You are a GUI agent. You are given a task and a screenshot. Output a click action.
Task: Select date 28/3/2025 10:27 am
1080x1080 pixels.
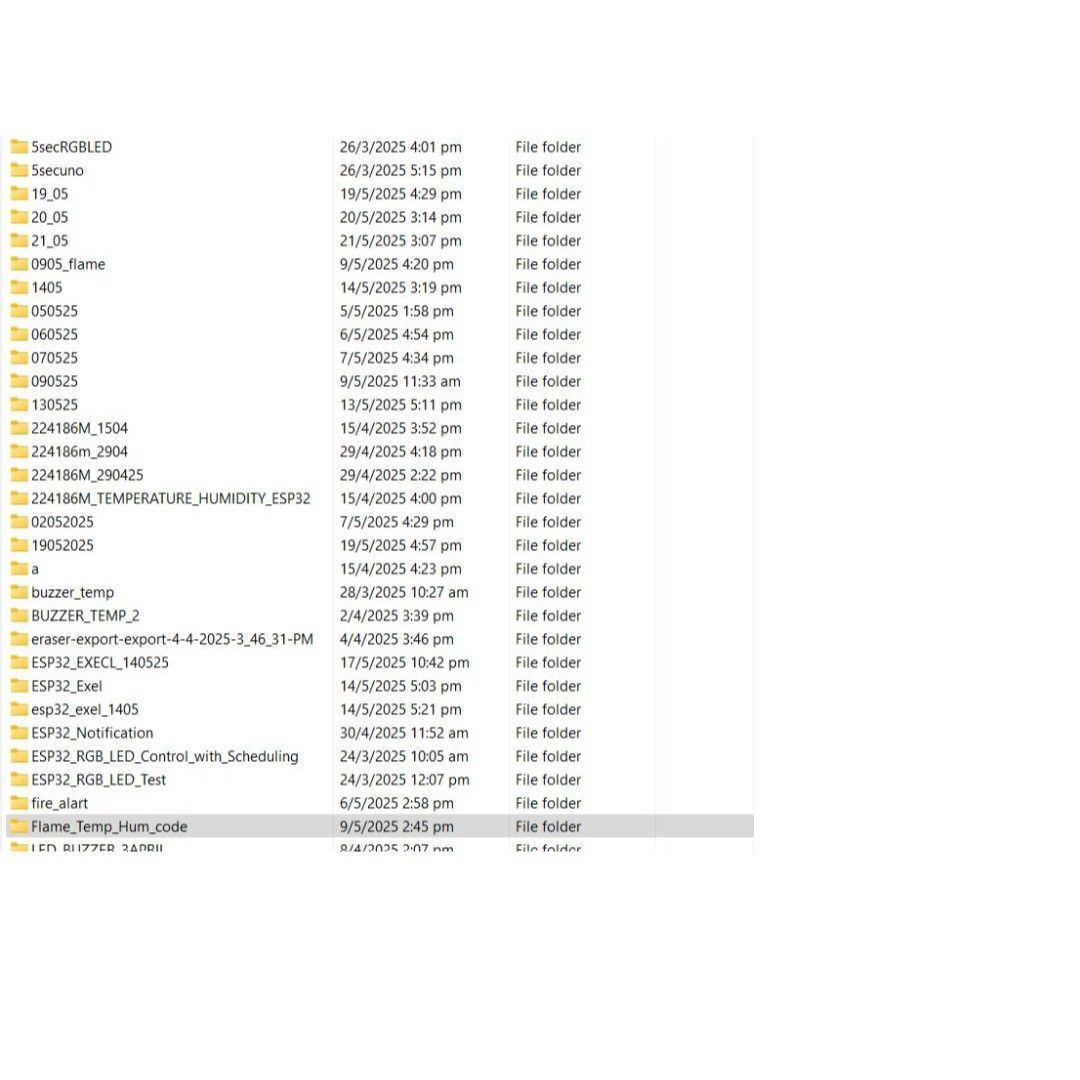[x=404, y=592]
